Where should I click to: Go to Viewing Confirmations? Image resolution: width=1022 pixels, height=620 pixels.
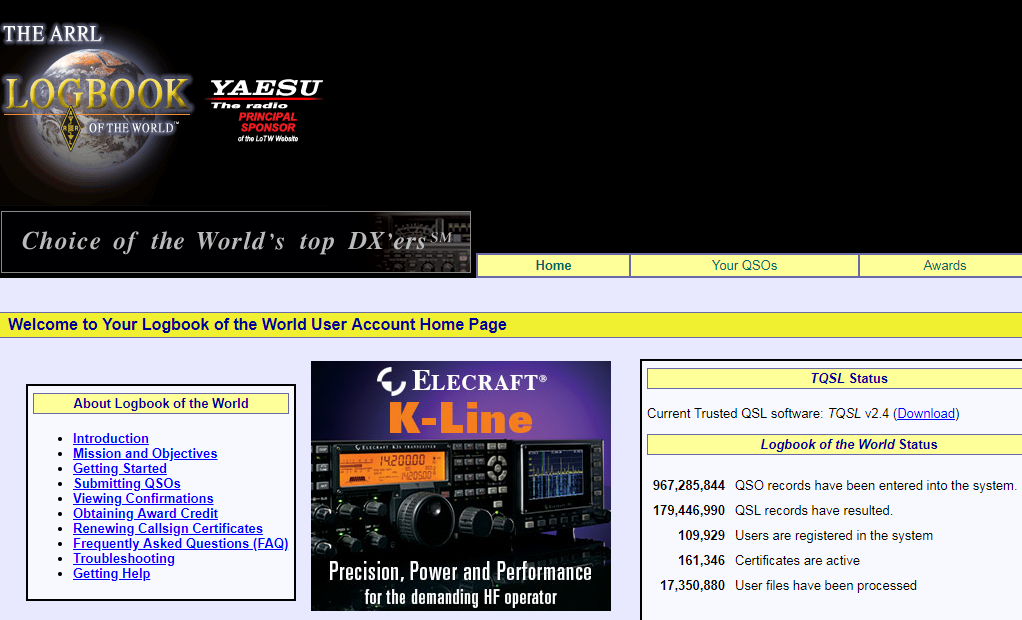(x=143, y=499)
